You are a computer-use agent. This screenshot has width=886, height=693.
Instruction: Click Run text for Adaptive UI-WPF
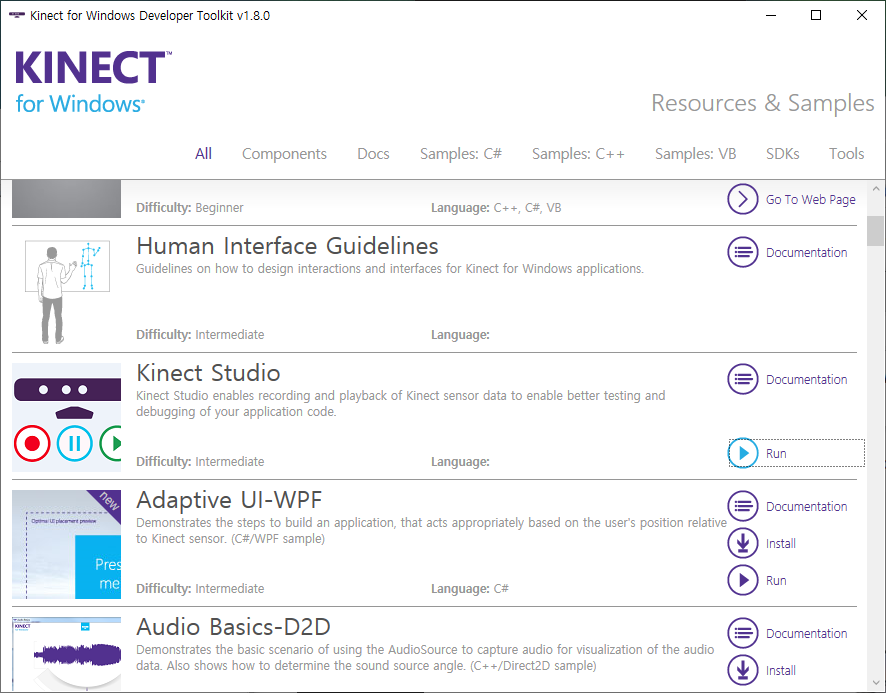tap(776, 581)
